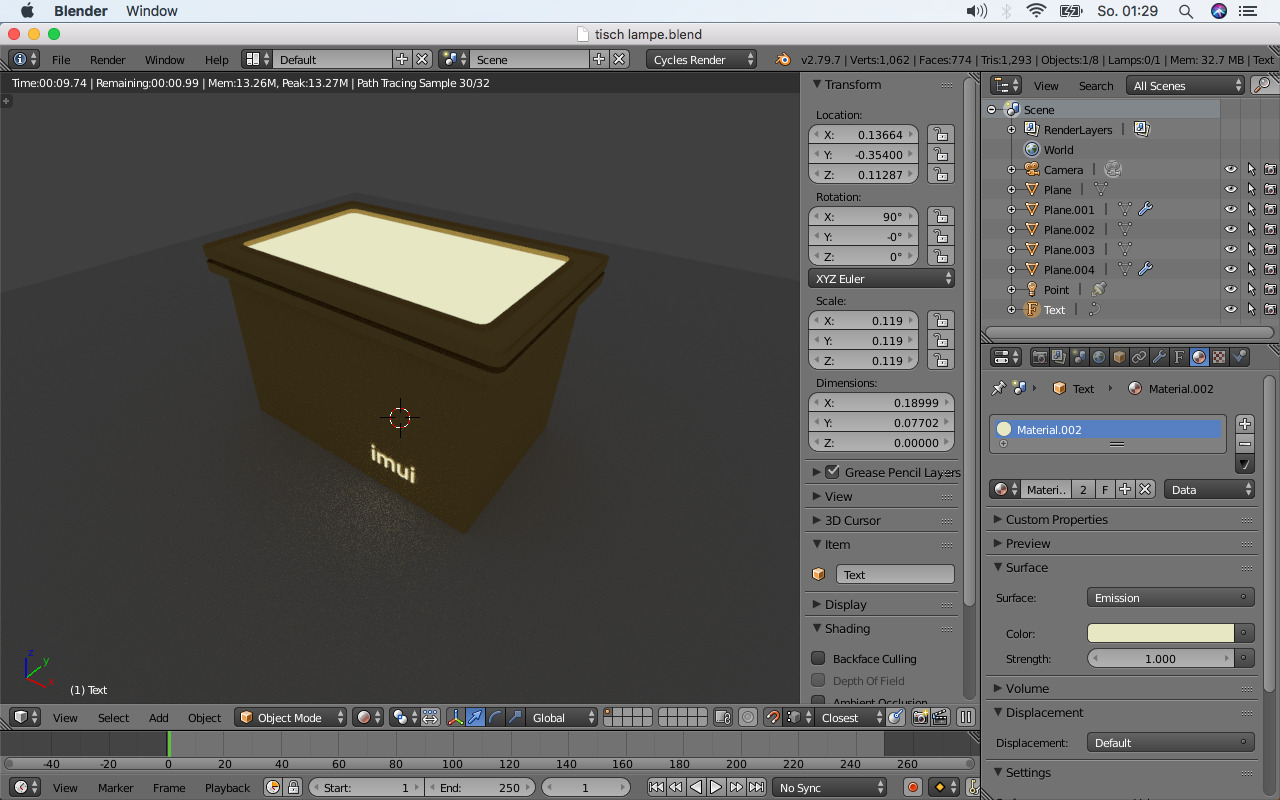Click the wrench modifier icon on Plane.001
This screenshot has width=1280, height=800.
(x=1146, y=210)
